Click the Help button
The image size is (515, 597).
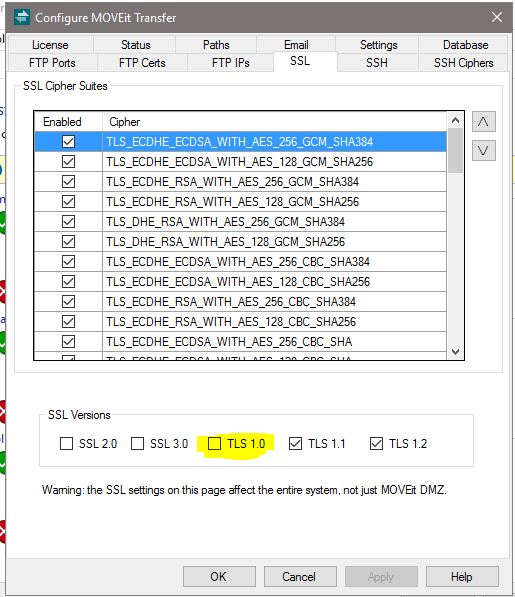(x=462, y=576)
